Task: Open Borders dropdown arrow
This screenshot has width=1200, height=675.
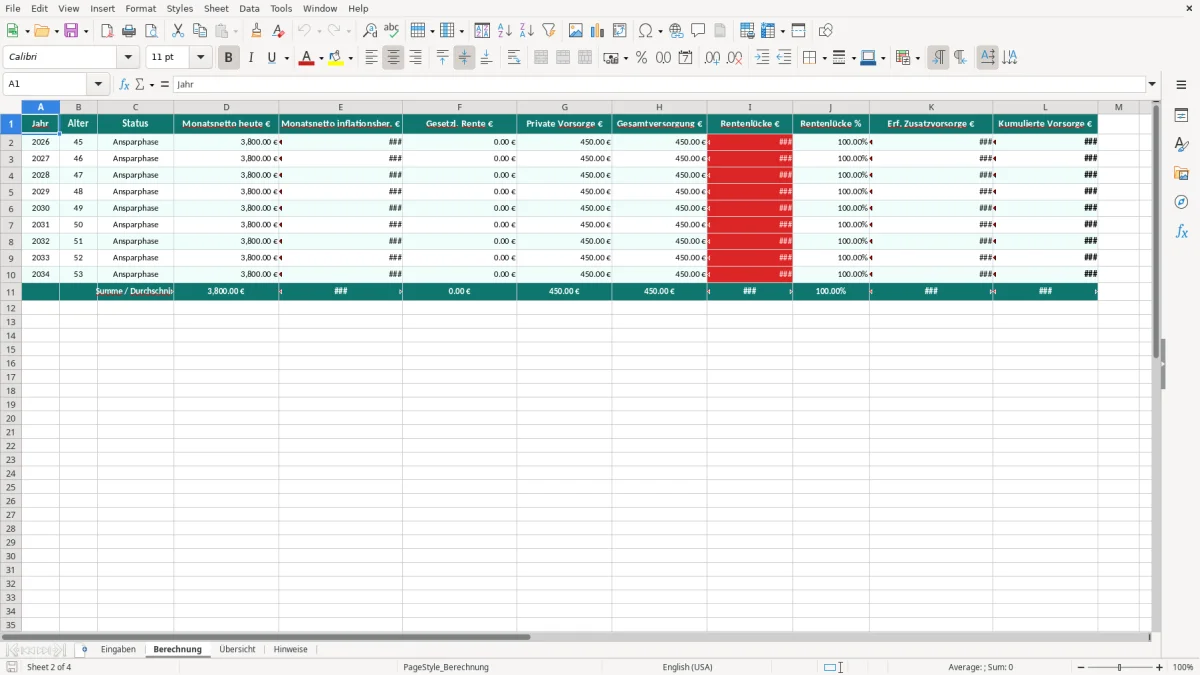Action: pyautogui.click(x=823, y=58)
